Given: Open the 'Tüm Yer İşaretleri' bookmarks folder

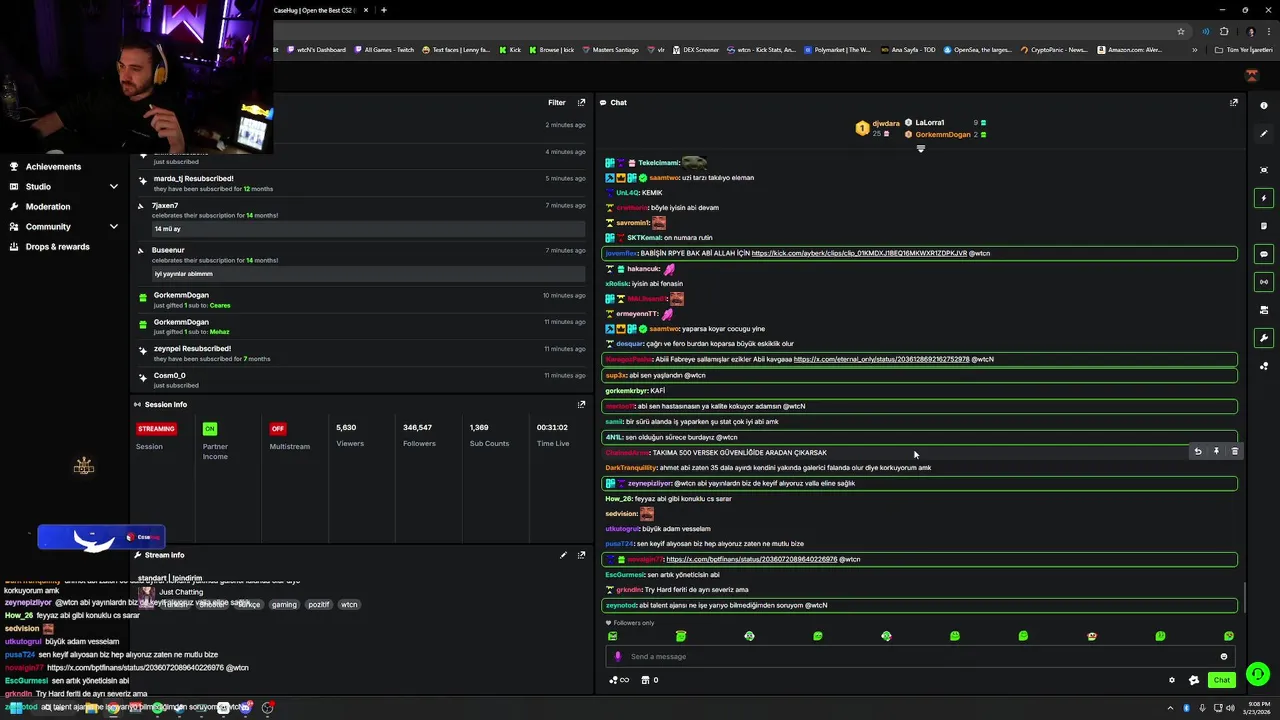Looking at the screenshot, I should pos(1244,49).
